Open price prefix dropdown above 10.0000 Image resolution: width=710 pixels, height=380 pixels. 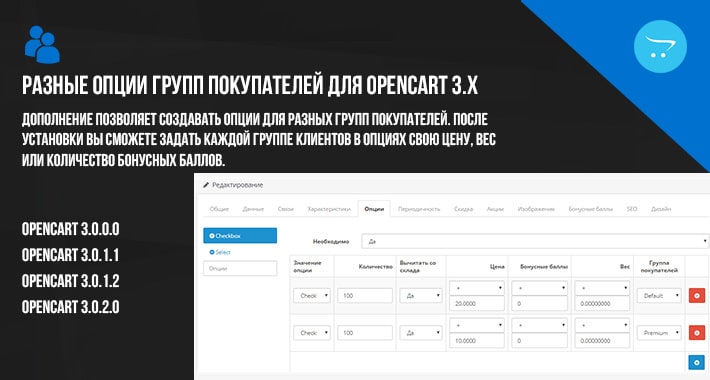[x=477, y=325]
